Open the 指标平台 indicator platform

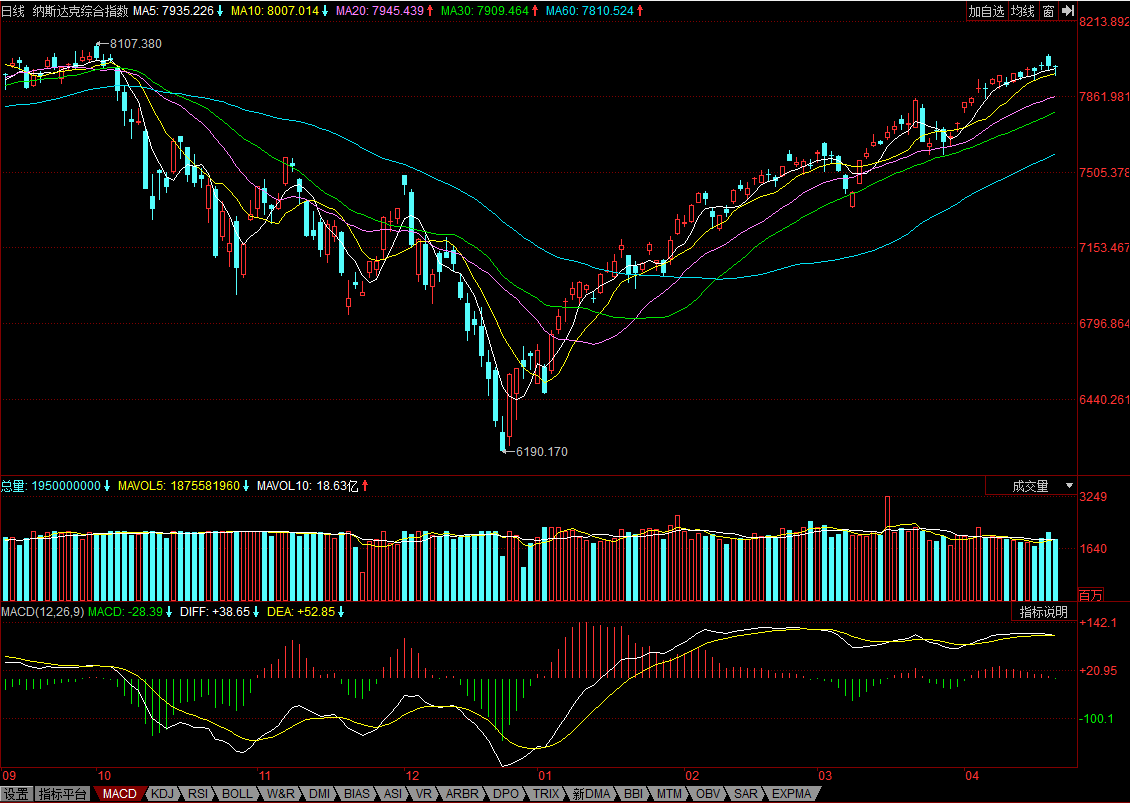tap(63, 794)
